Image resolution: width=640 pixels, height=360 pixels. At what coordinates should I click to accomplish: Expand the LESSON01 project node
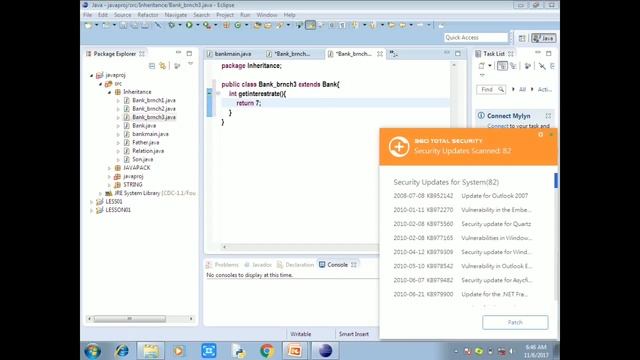[91, 210]
